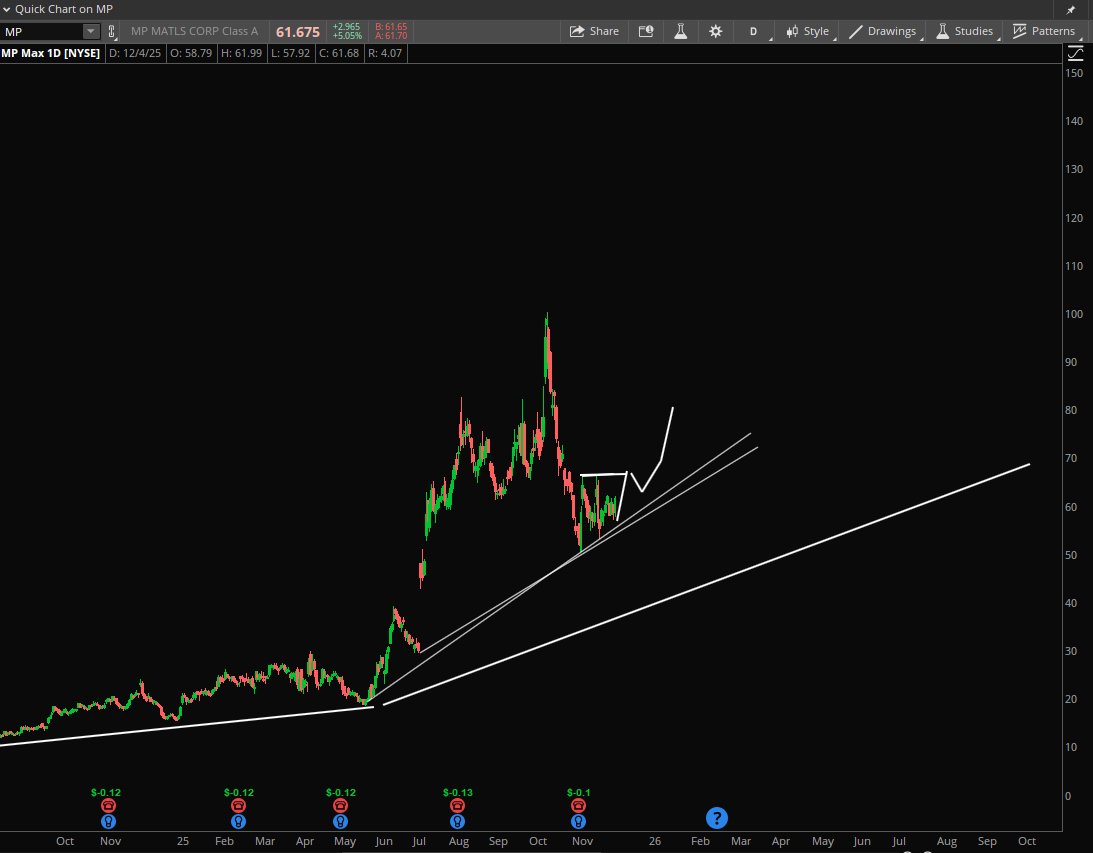Click the last price 61.675

pos(298,32)
